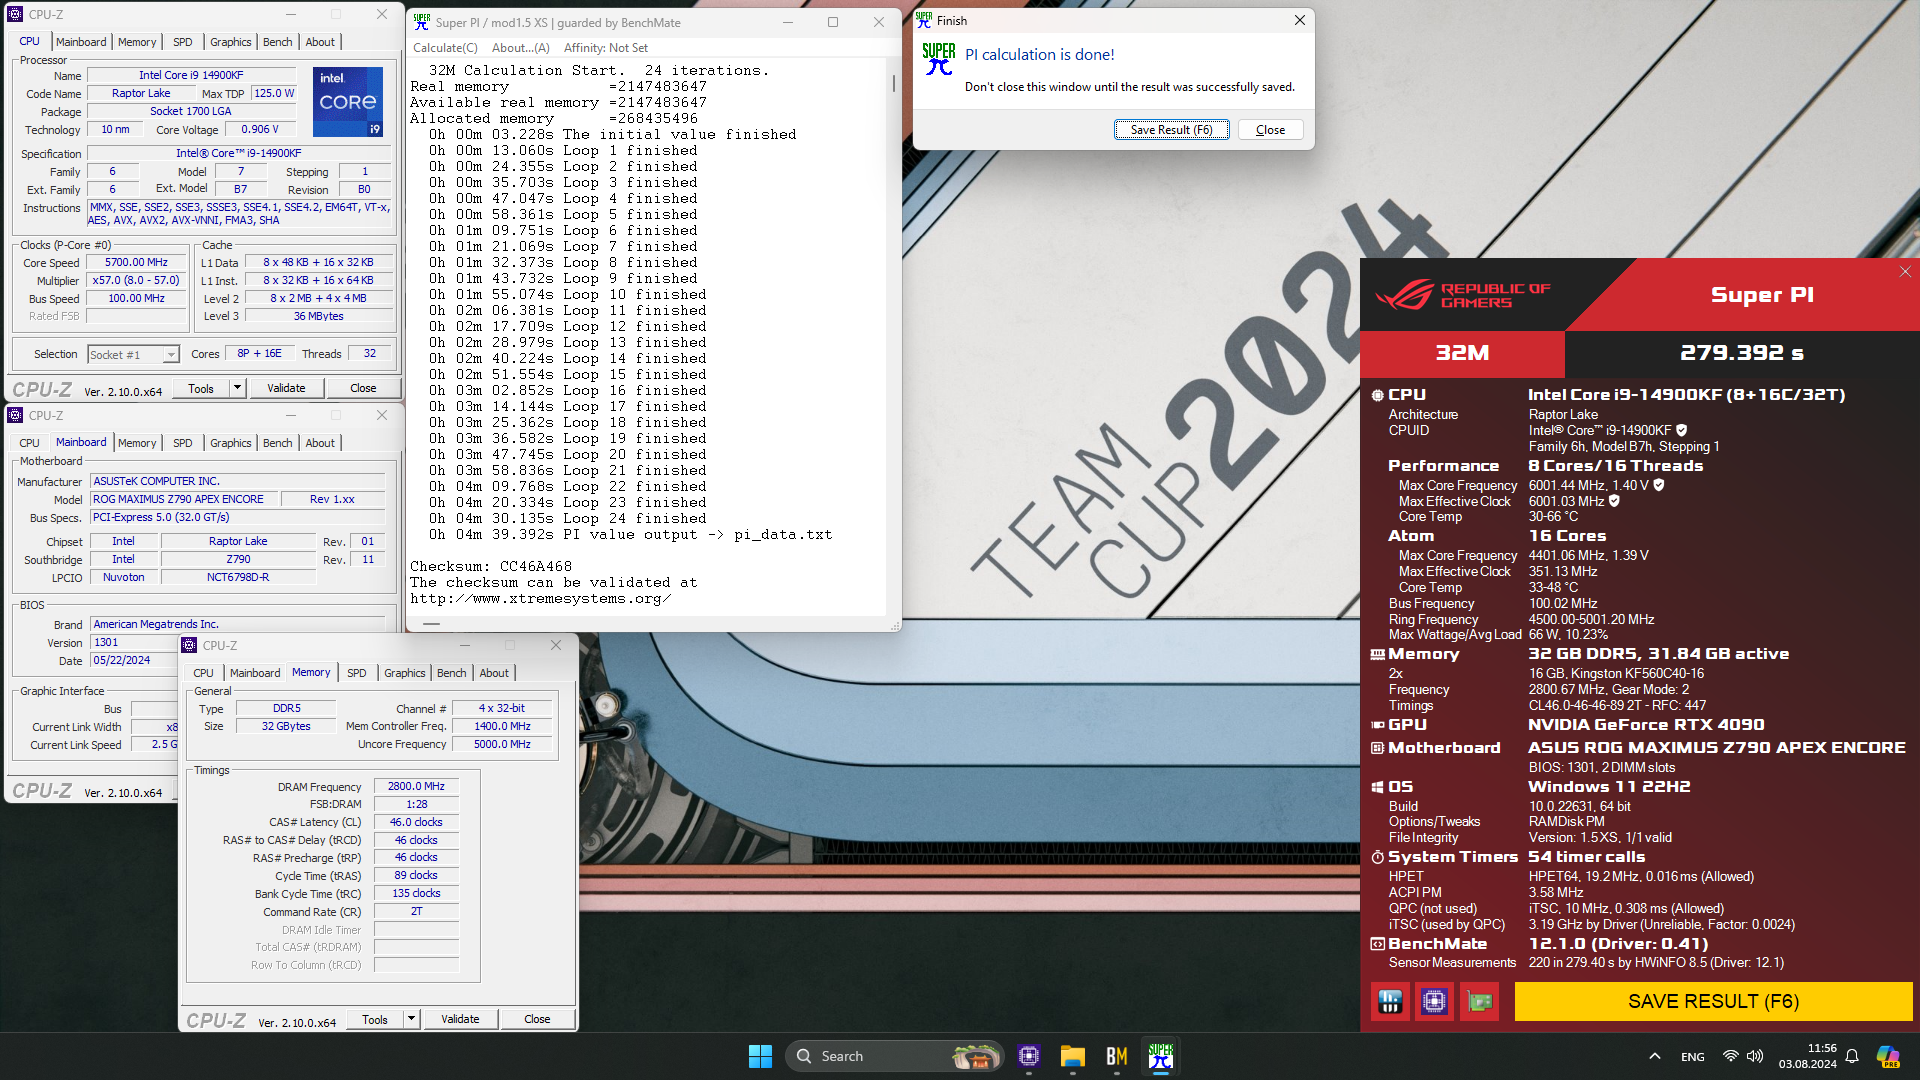This screenshot has height=1080, width=1920.
Task: Close the ROG Super PI result panel
Action: coord(1905,272)
